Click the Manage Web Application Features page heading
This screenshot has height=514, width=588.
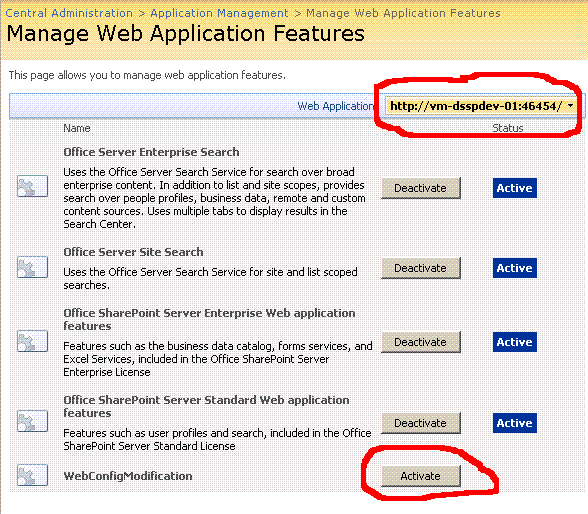pos(186,33)
